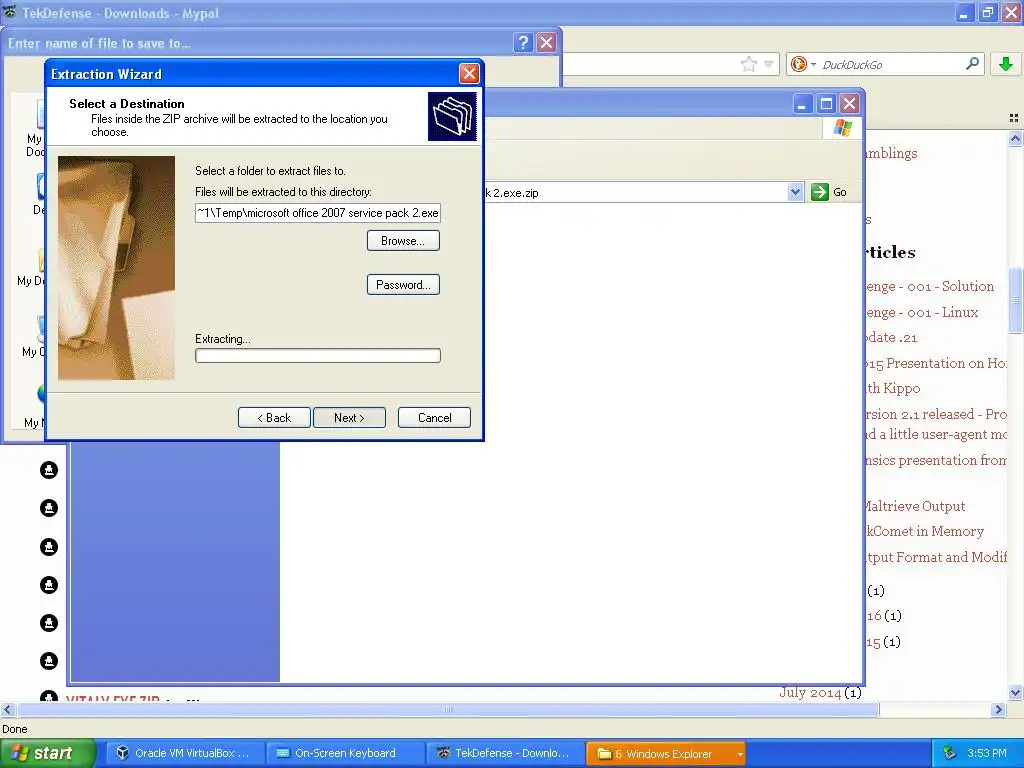Click the Browse... button in Extraction Wizard

coord(403,241)
